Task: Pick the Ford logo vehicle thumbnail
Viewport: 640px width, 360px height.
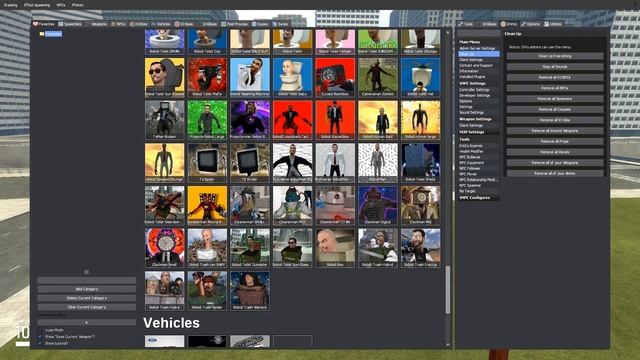Action: [164, 341]
